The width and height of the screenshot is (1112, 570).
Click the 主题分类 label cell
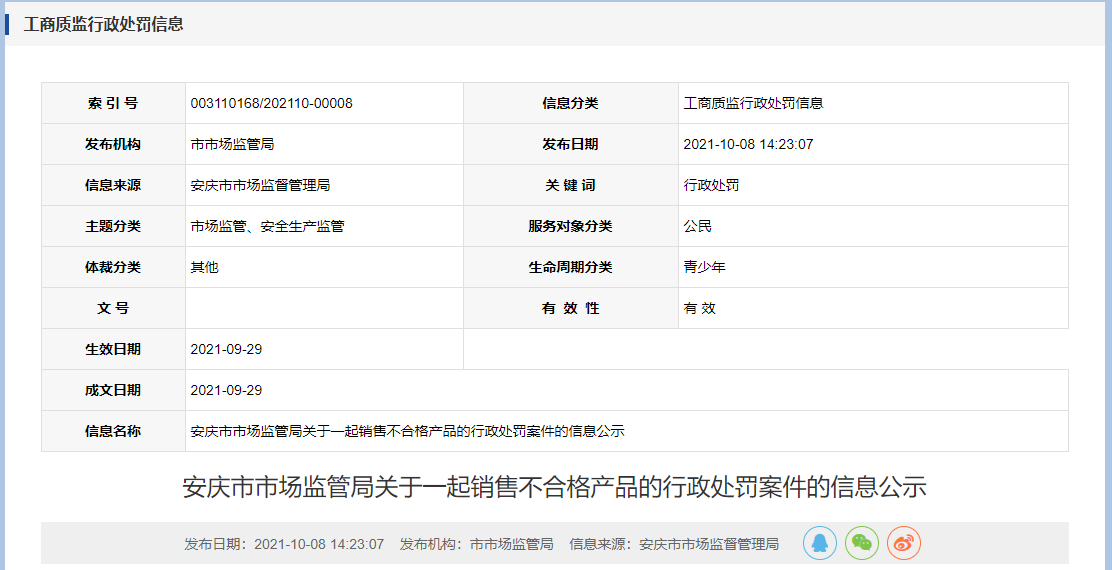(x=113, y=227)
